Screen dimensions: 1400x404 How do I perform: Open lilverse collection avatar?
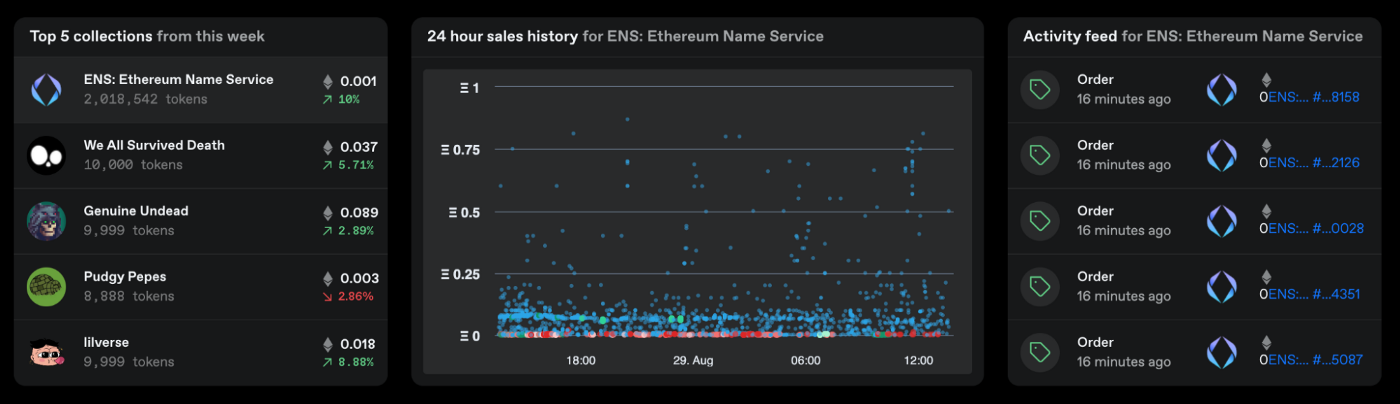point(46,353)
